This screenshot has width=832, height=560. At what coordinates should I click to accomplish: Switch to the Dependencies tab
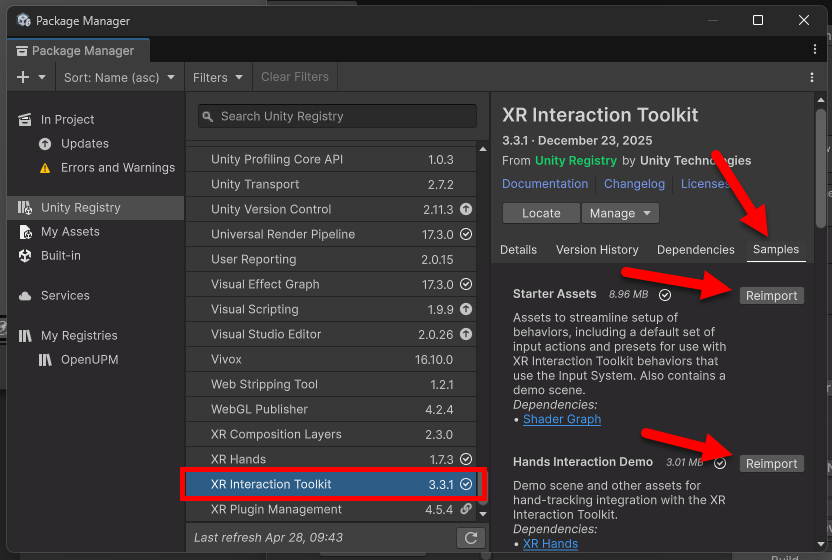pos(696,249)
